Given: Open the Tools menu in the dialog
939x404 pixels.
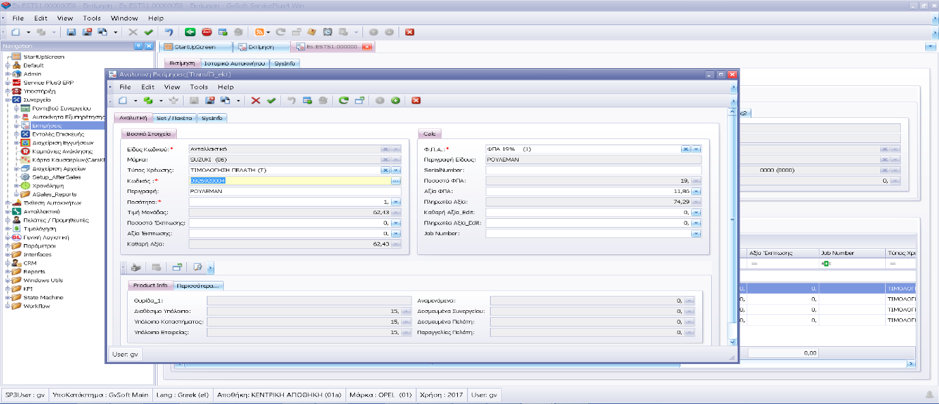Looking at the screenshot, I should coord(198,87).
